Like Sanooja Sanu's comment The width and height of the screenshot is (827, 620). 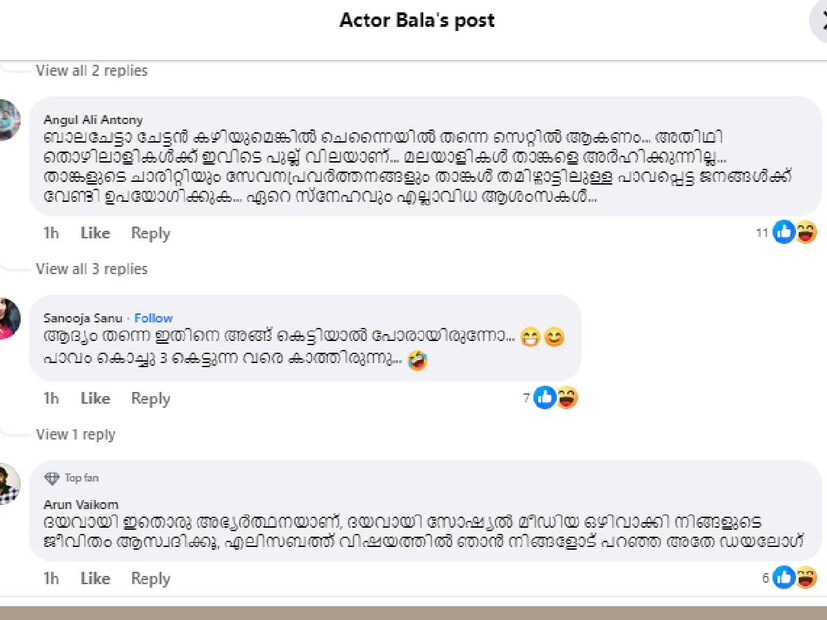[95, 398]
